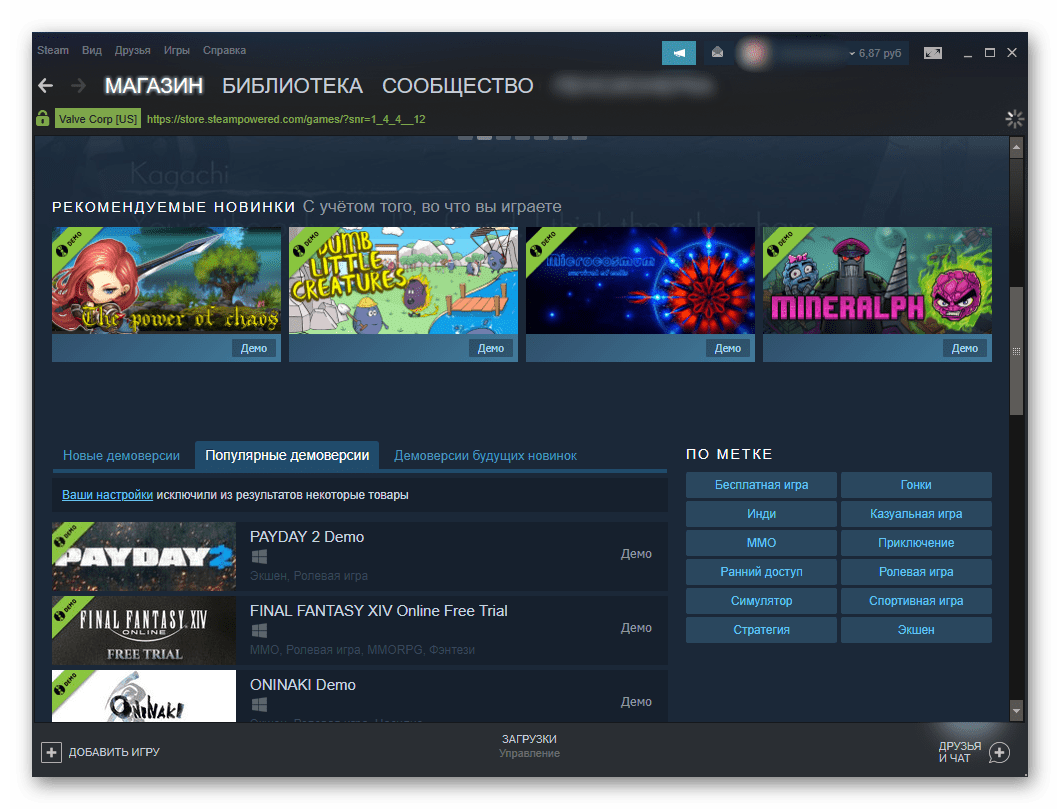Click Демо button under Power of Chaos
The image size is (1060, 809).
click(254, 348)
